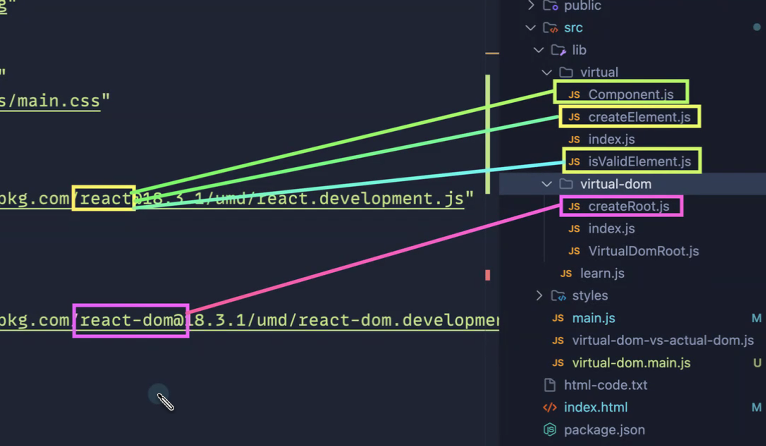Click the JS icon beside Component.js

click(574, 95)
